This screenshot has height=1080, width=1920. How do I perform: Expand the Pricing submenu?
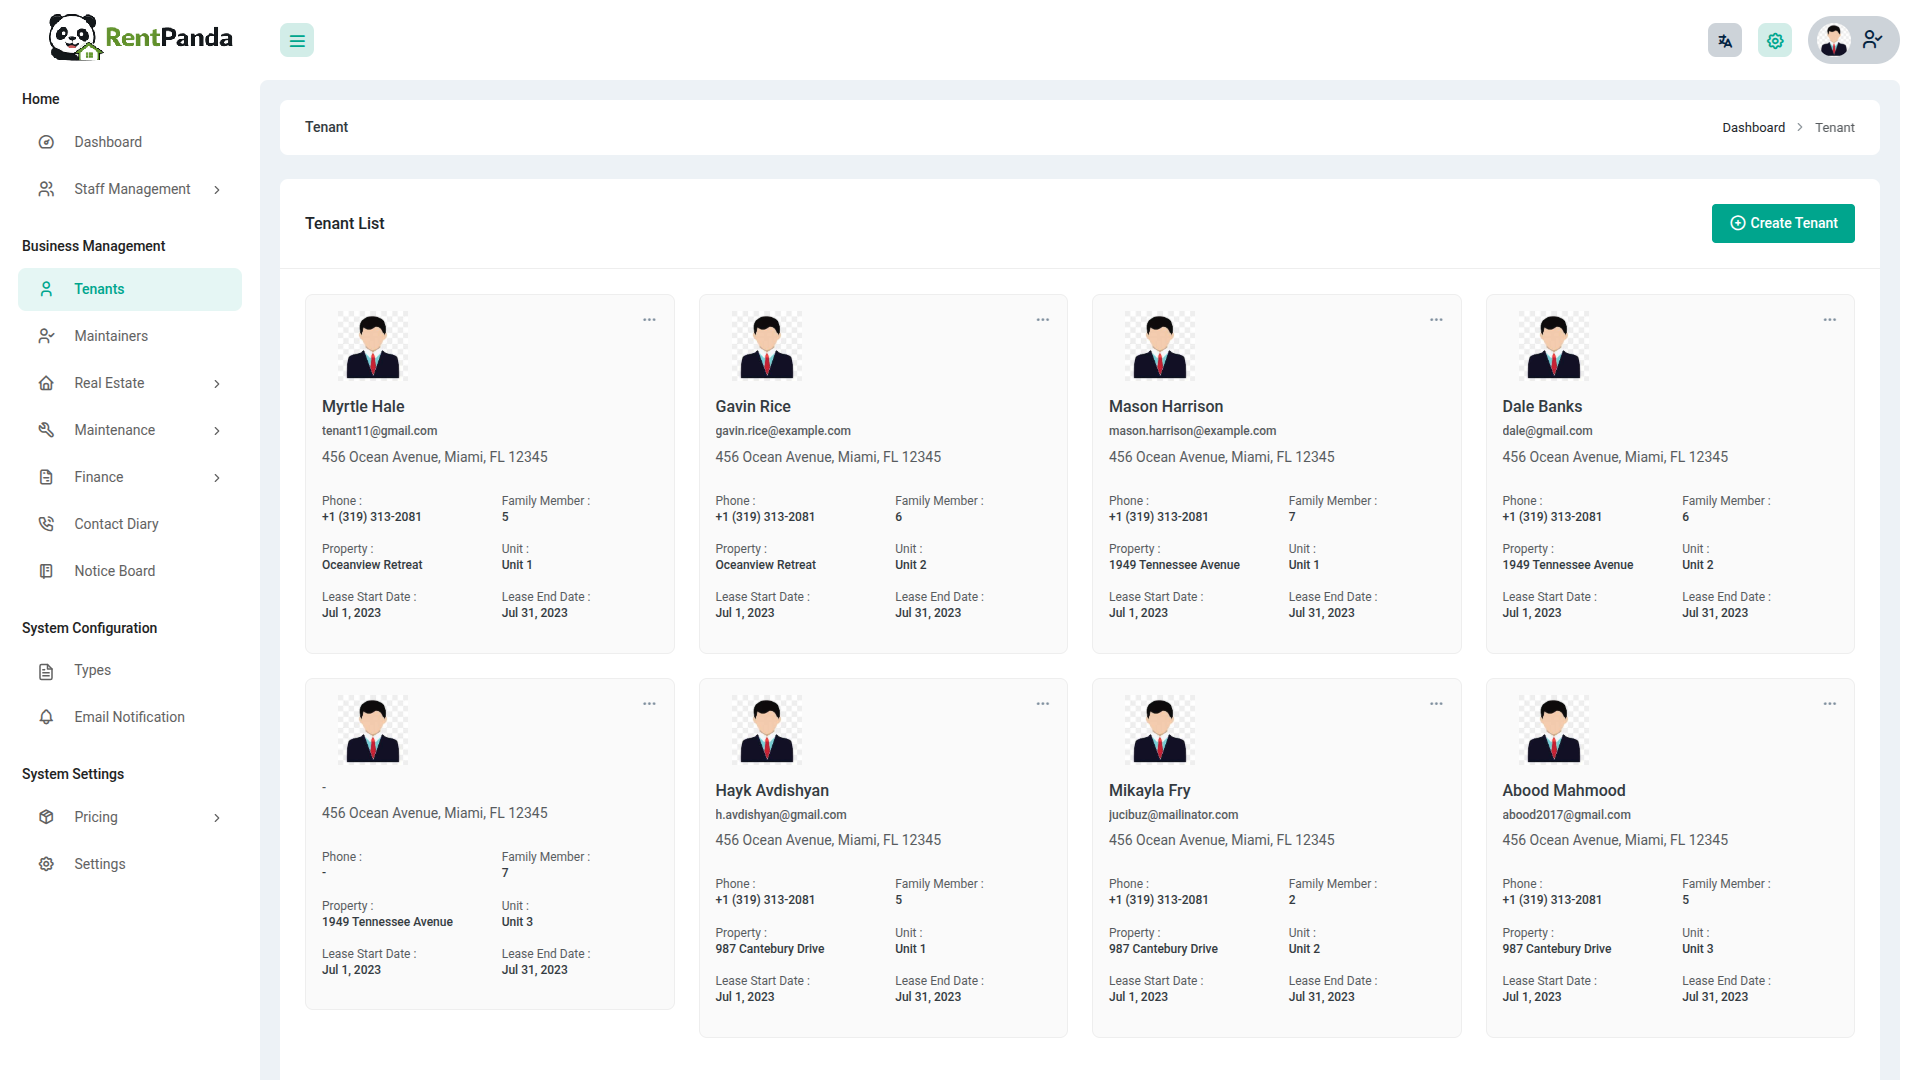96,817
